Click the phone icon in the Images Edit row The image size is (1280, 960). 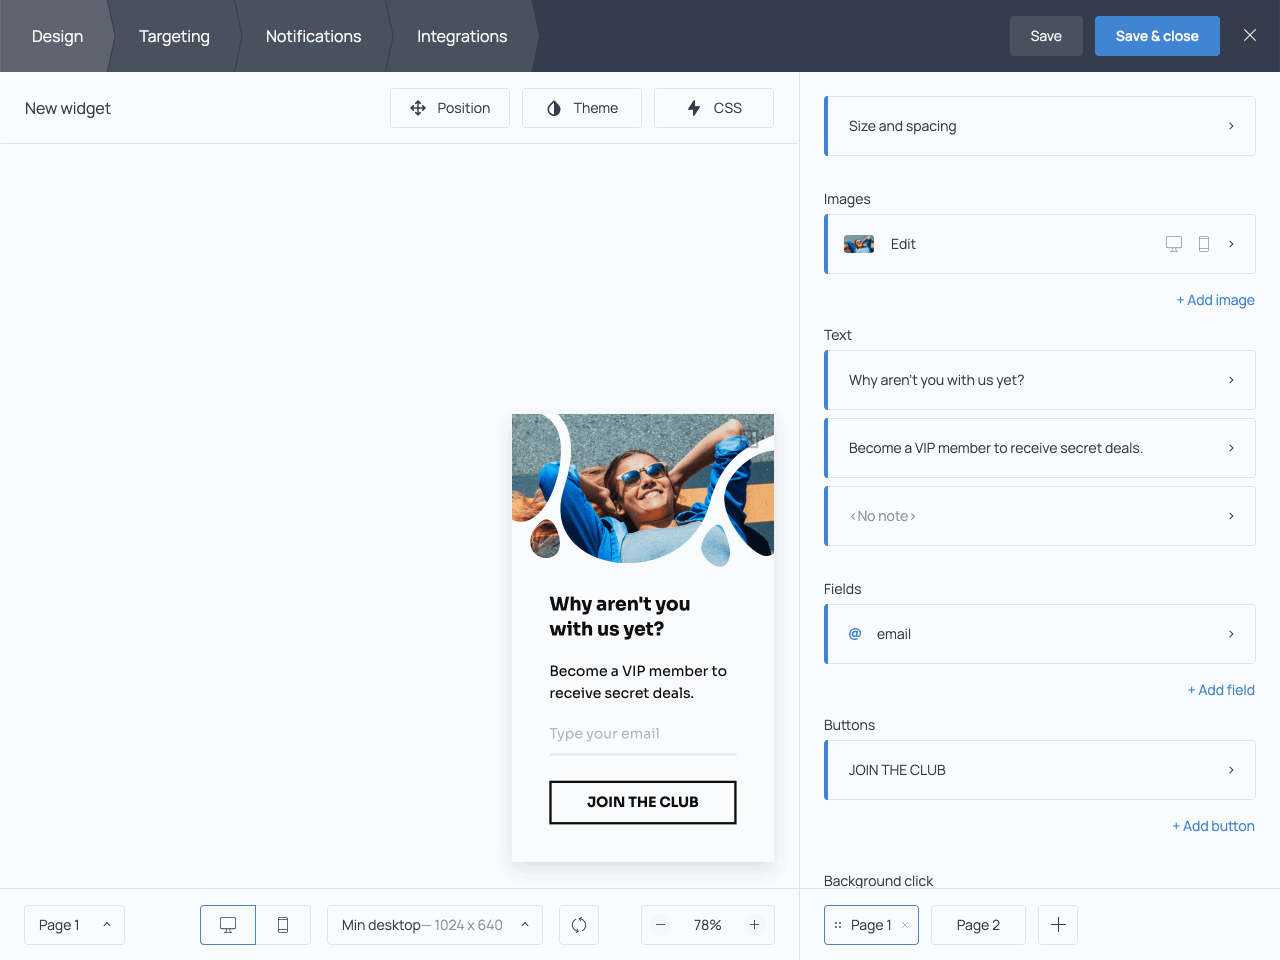1203,243
